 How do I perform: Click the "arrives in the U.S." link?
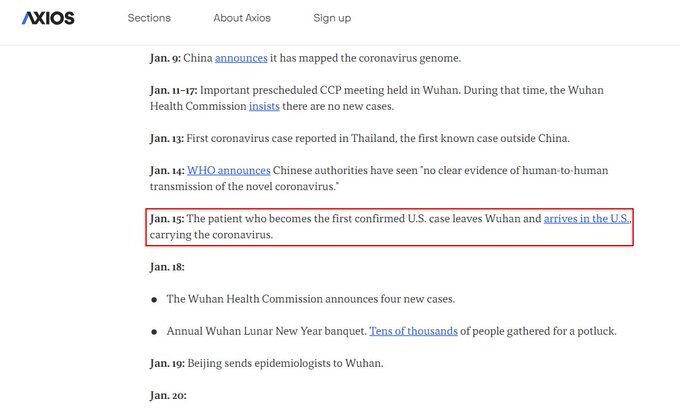pyautogui.click(x=587, y=218)
